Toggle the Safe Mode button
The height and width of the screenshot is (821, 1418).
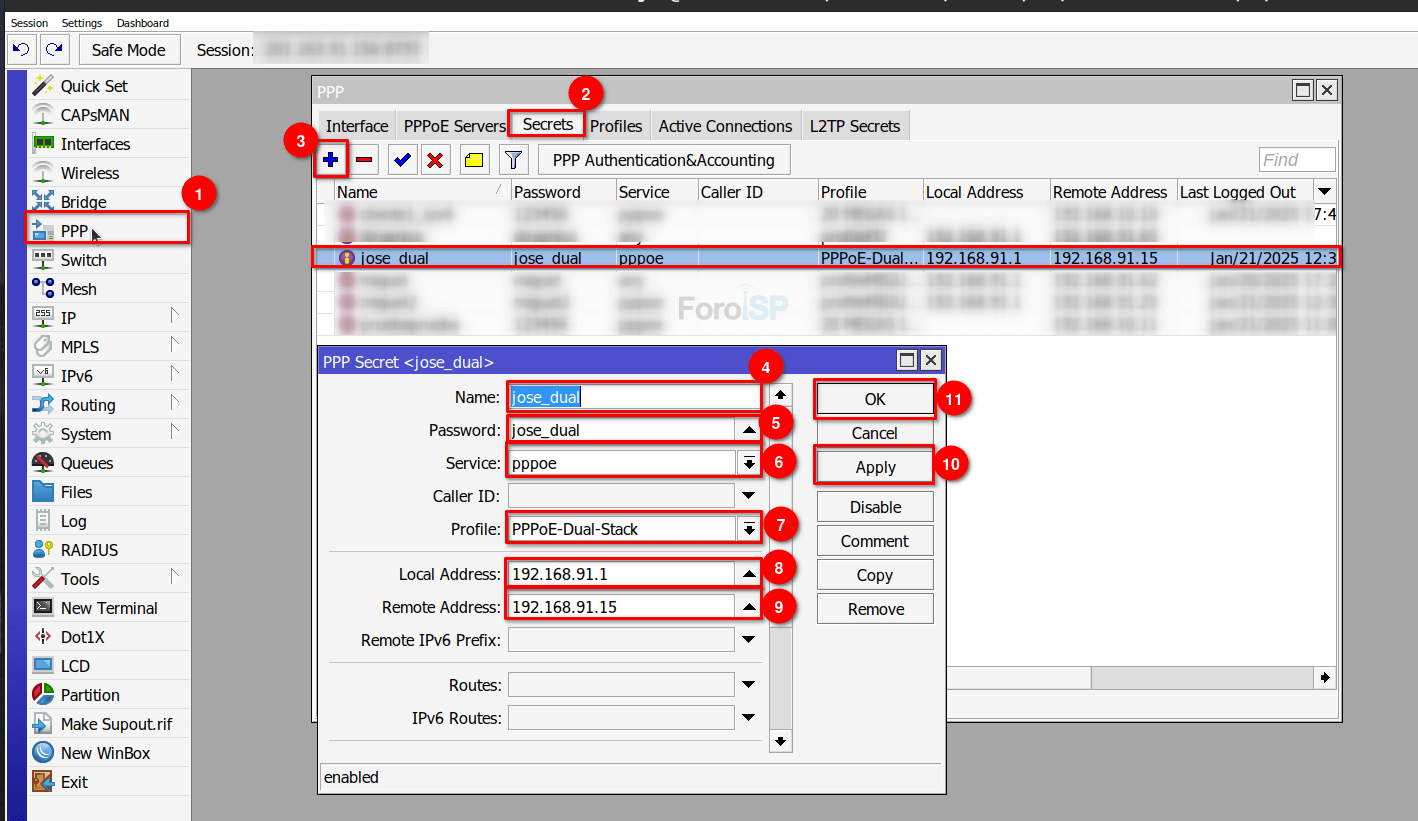pos(129,50)
